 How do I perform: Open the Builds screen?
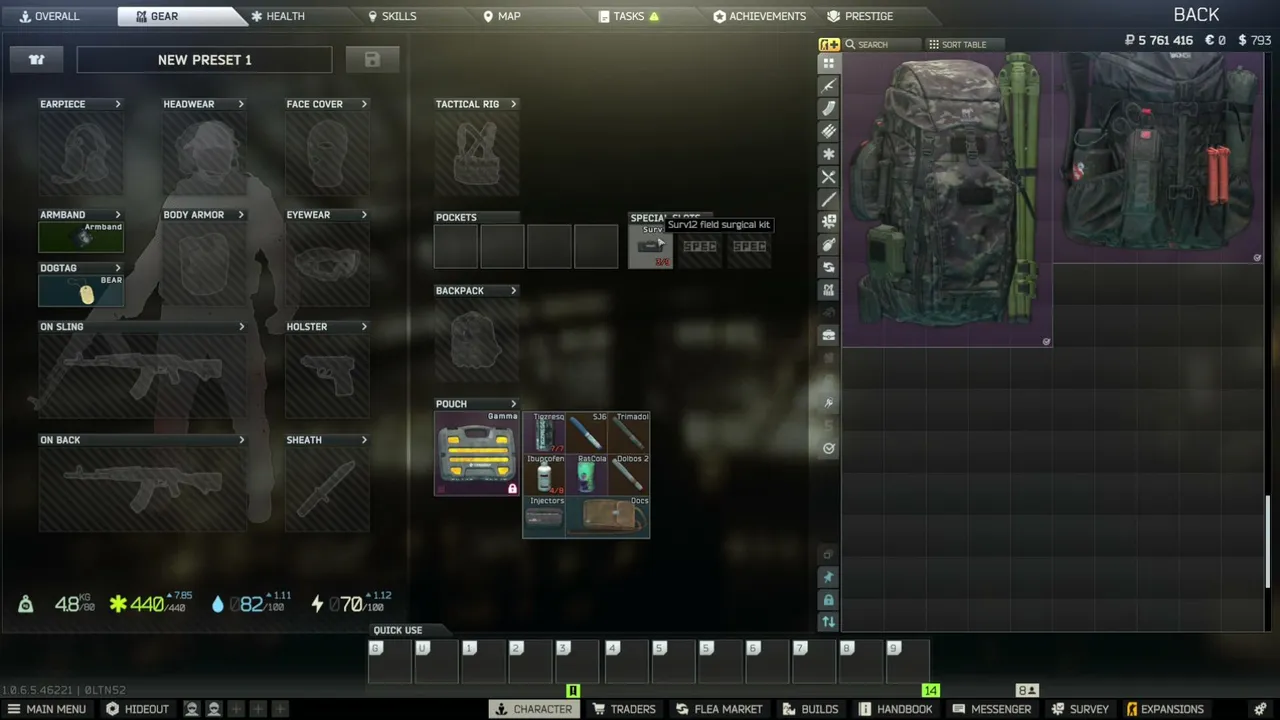point(810,709)
